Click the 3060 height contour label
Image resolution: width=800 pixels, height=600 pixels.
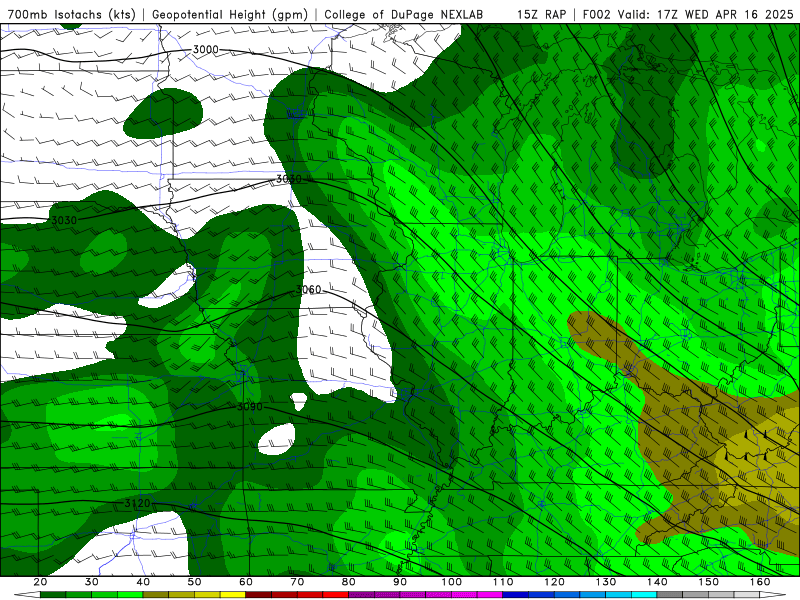[309, 290]
